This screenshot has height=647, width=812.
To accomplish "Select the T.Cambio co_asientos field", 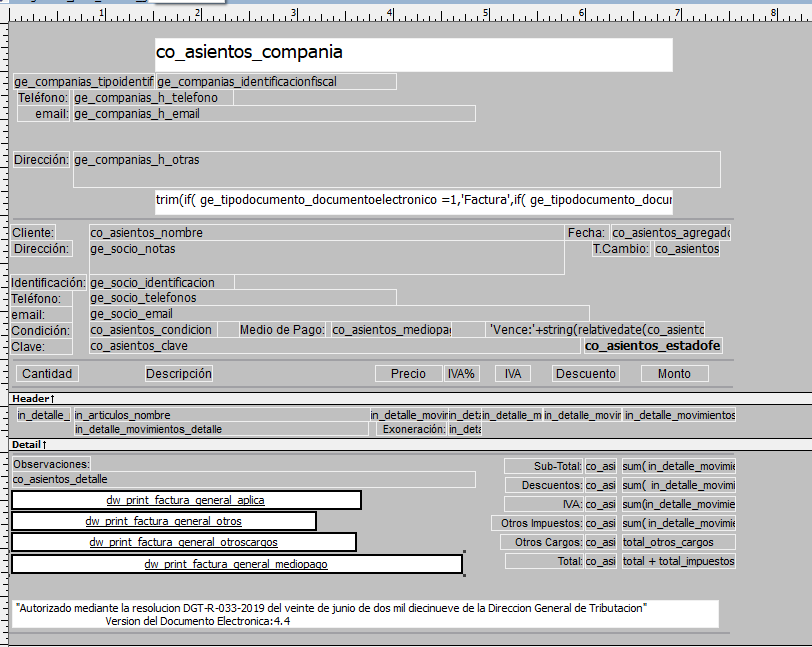I will click(x=687, y=249).
